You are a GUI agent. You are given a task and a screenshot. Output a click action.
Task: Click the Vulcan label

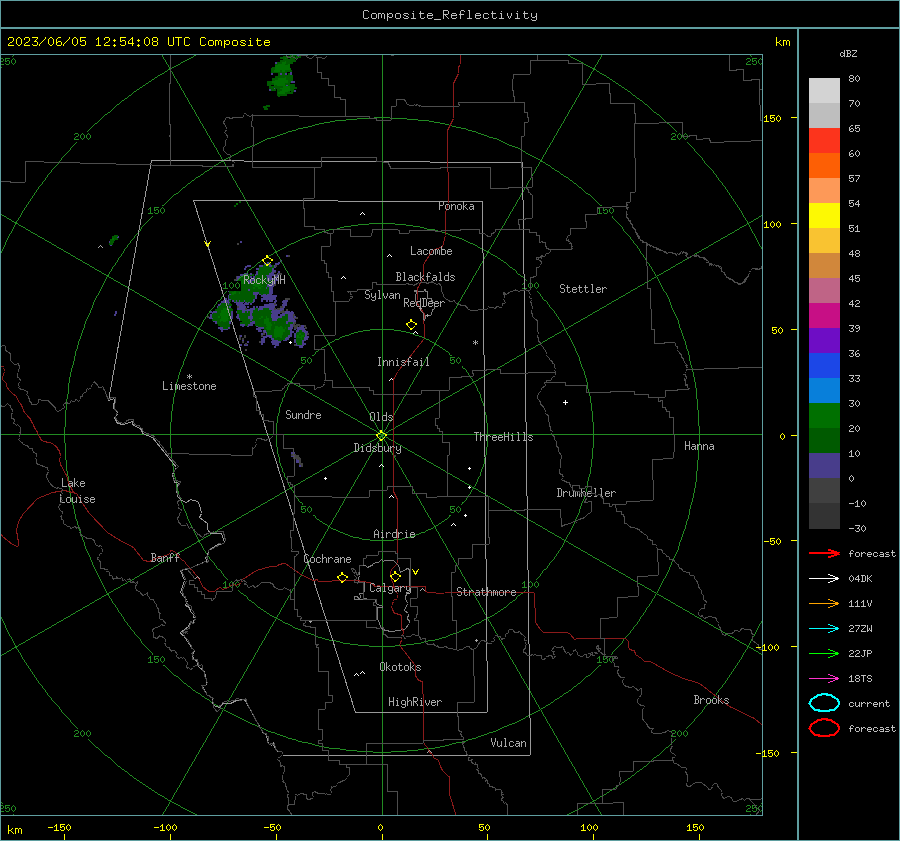509,743
